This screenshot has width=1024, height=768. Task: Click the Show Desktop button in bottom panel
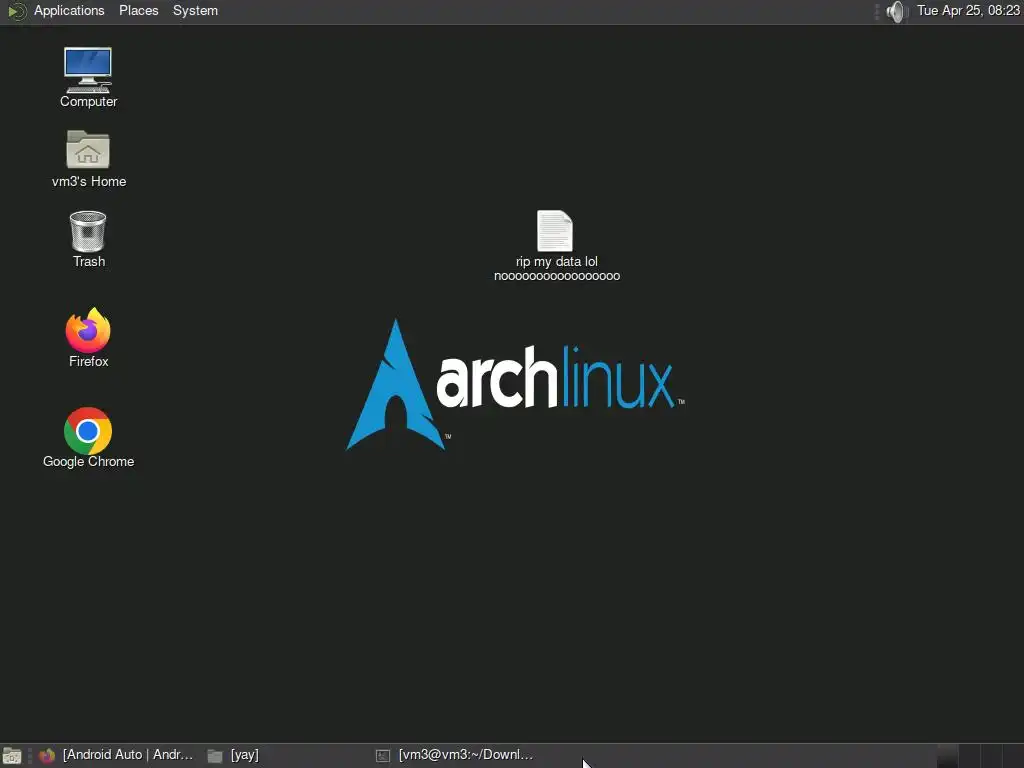coord(12,756)
